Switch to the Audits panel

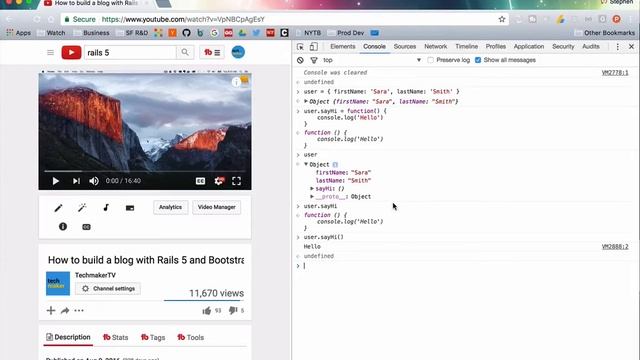click(x=591, y=47)
